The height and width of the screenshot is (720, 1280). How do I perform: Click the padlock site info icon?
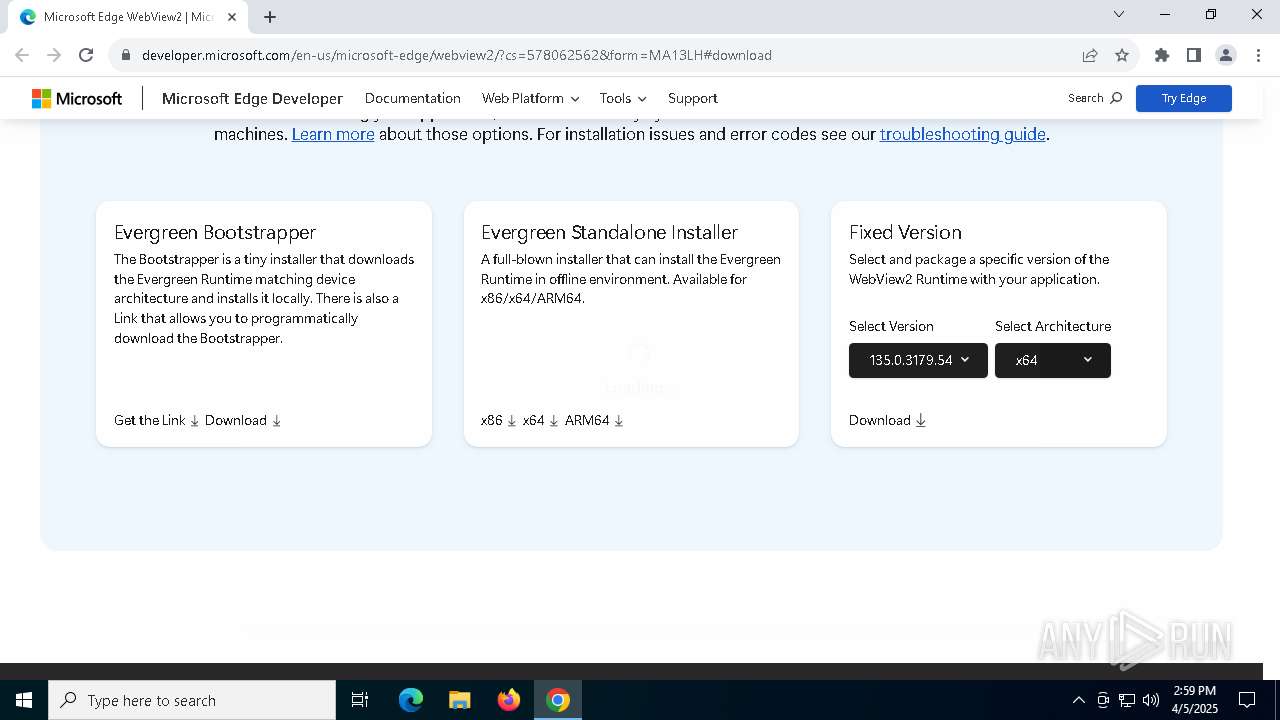(126, 55)
